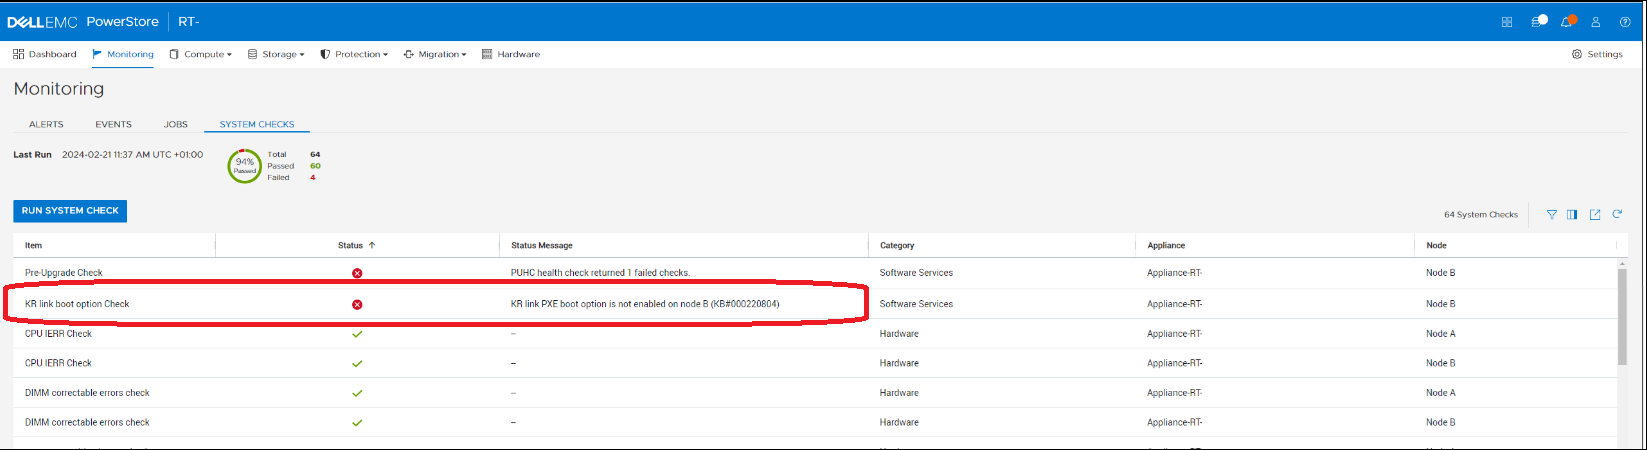This screenshot has height=450, width=1647.
Task: Open the help question mark icon
Action: click(x=1625, y=22)
